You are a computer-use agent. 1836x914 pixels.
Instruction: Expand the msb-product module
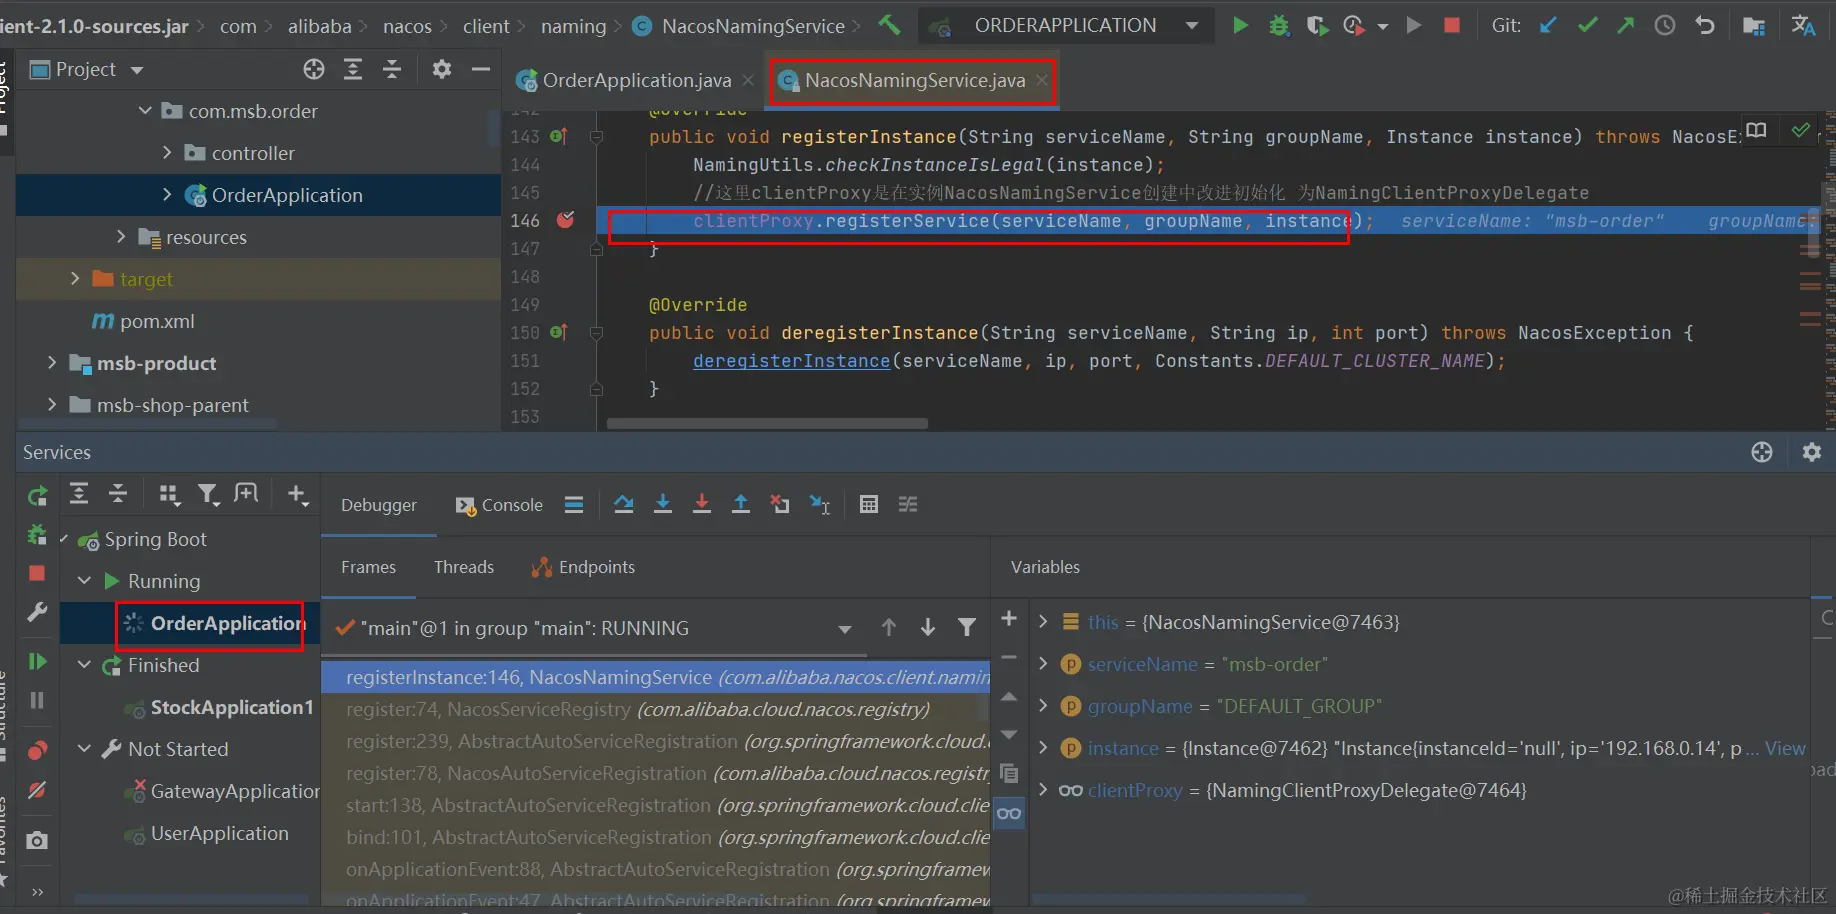coord(52,362)
